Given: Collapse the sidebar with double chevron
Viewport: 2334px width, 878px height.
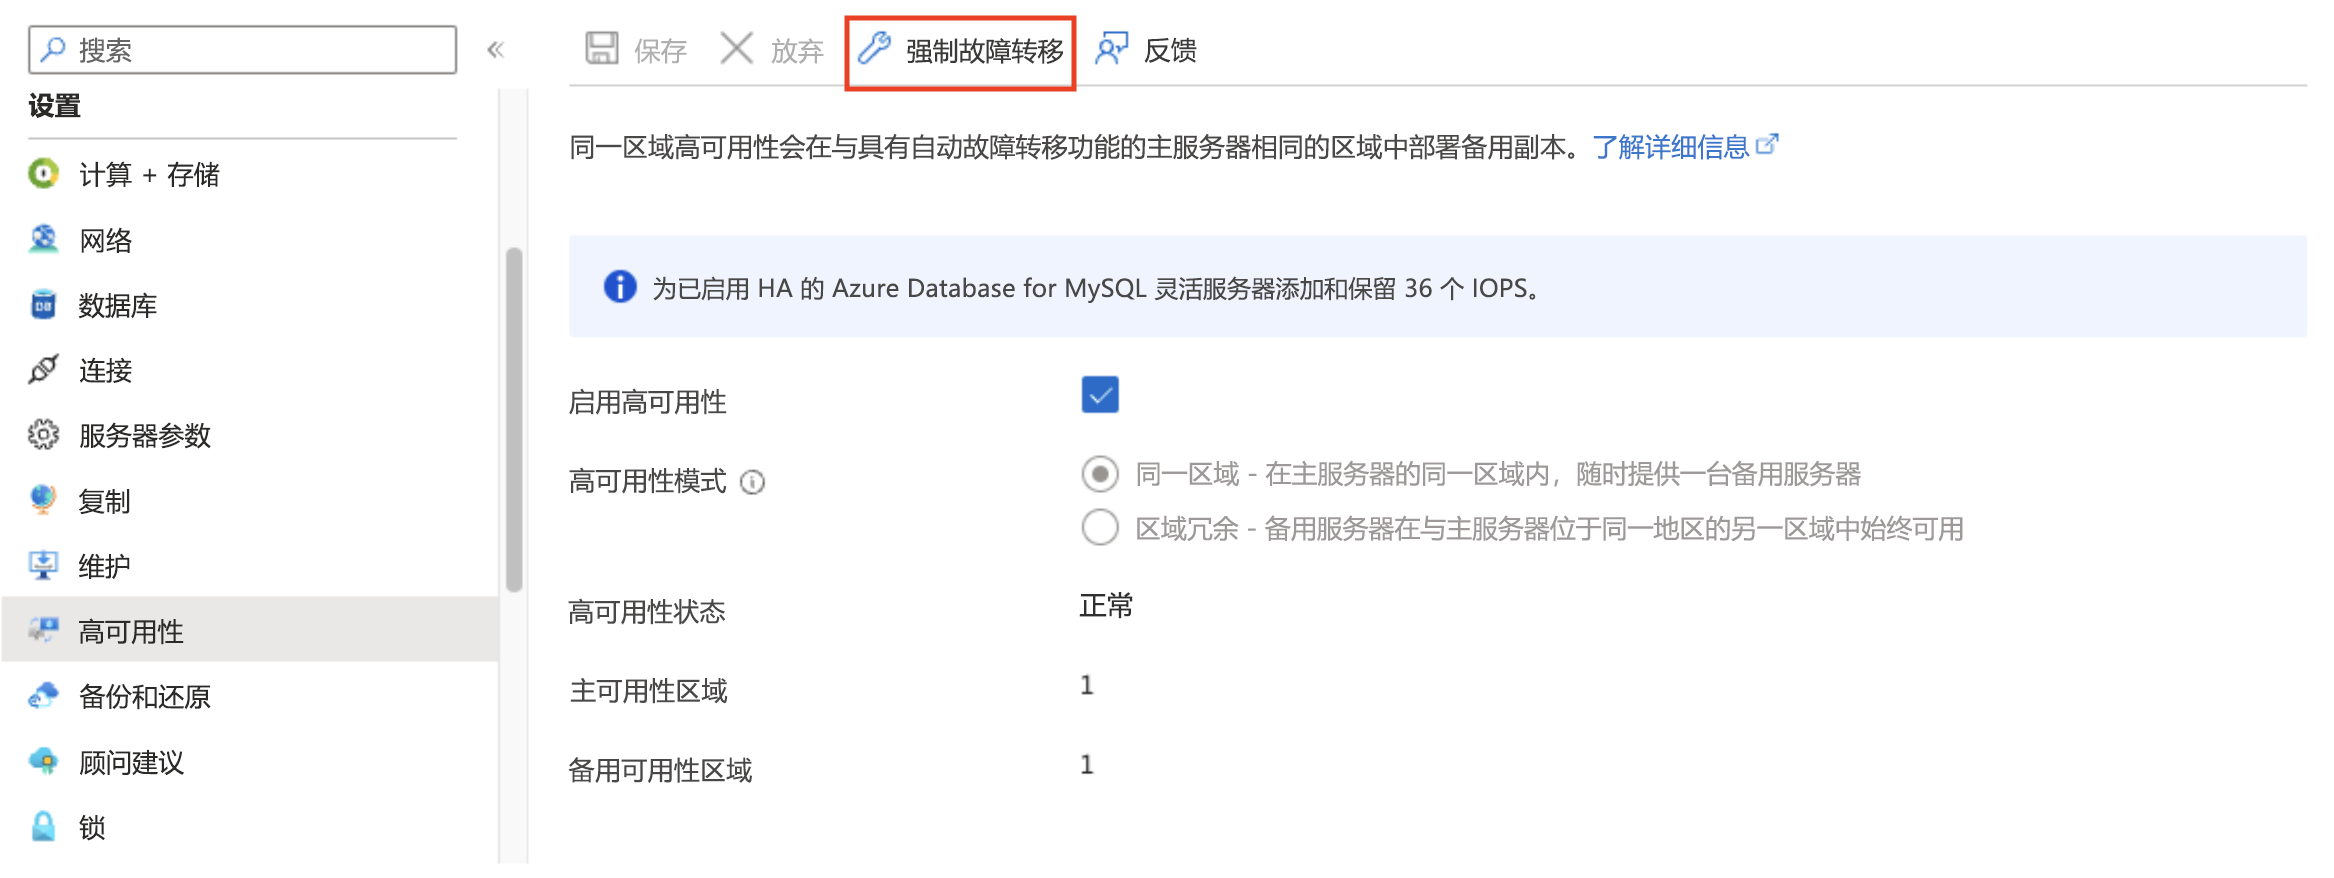Looking at the screenshot, I should click(496, 50).
